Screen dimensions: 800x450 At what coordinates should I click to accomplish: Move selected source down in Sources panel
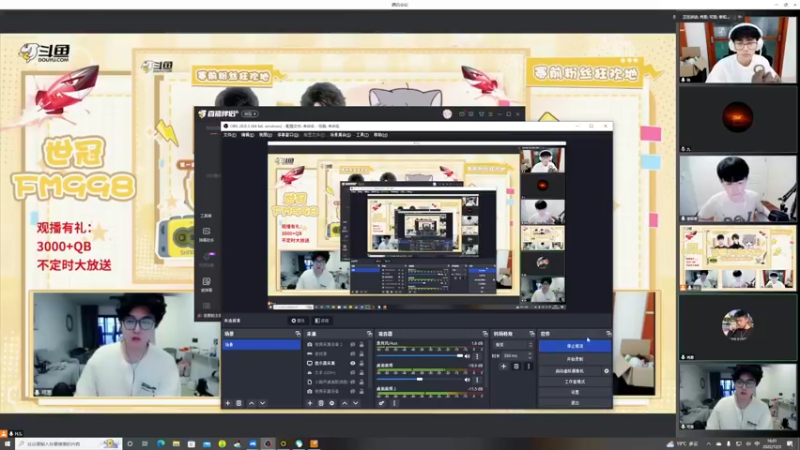pos(356,403)
